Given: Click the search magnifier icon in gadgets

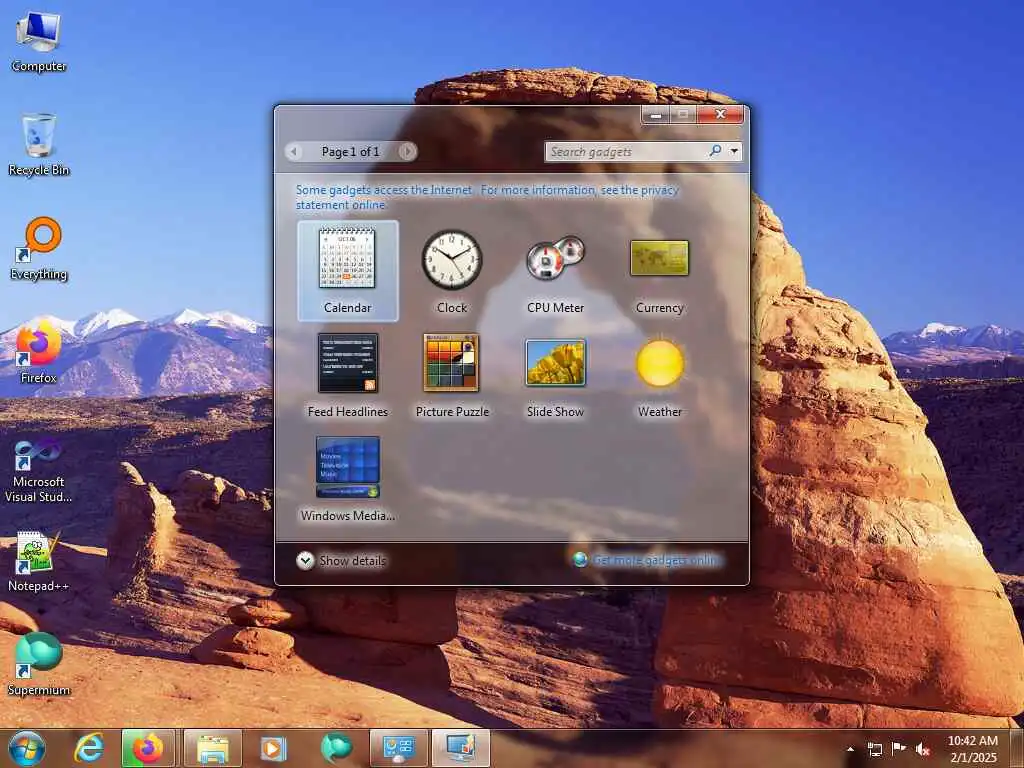Looking at the screenshot, I should (715, 151).
